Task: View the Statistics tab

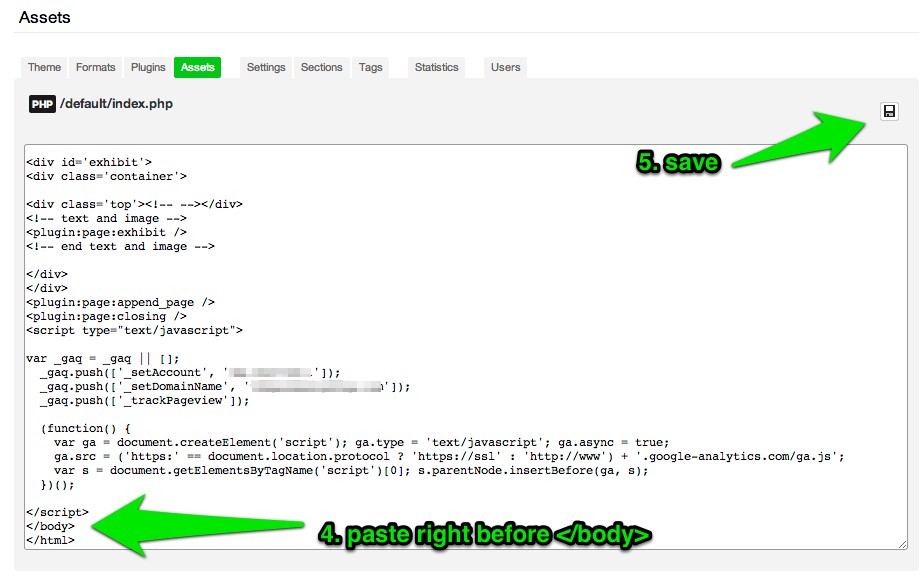Action: (436, 67)
